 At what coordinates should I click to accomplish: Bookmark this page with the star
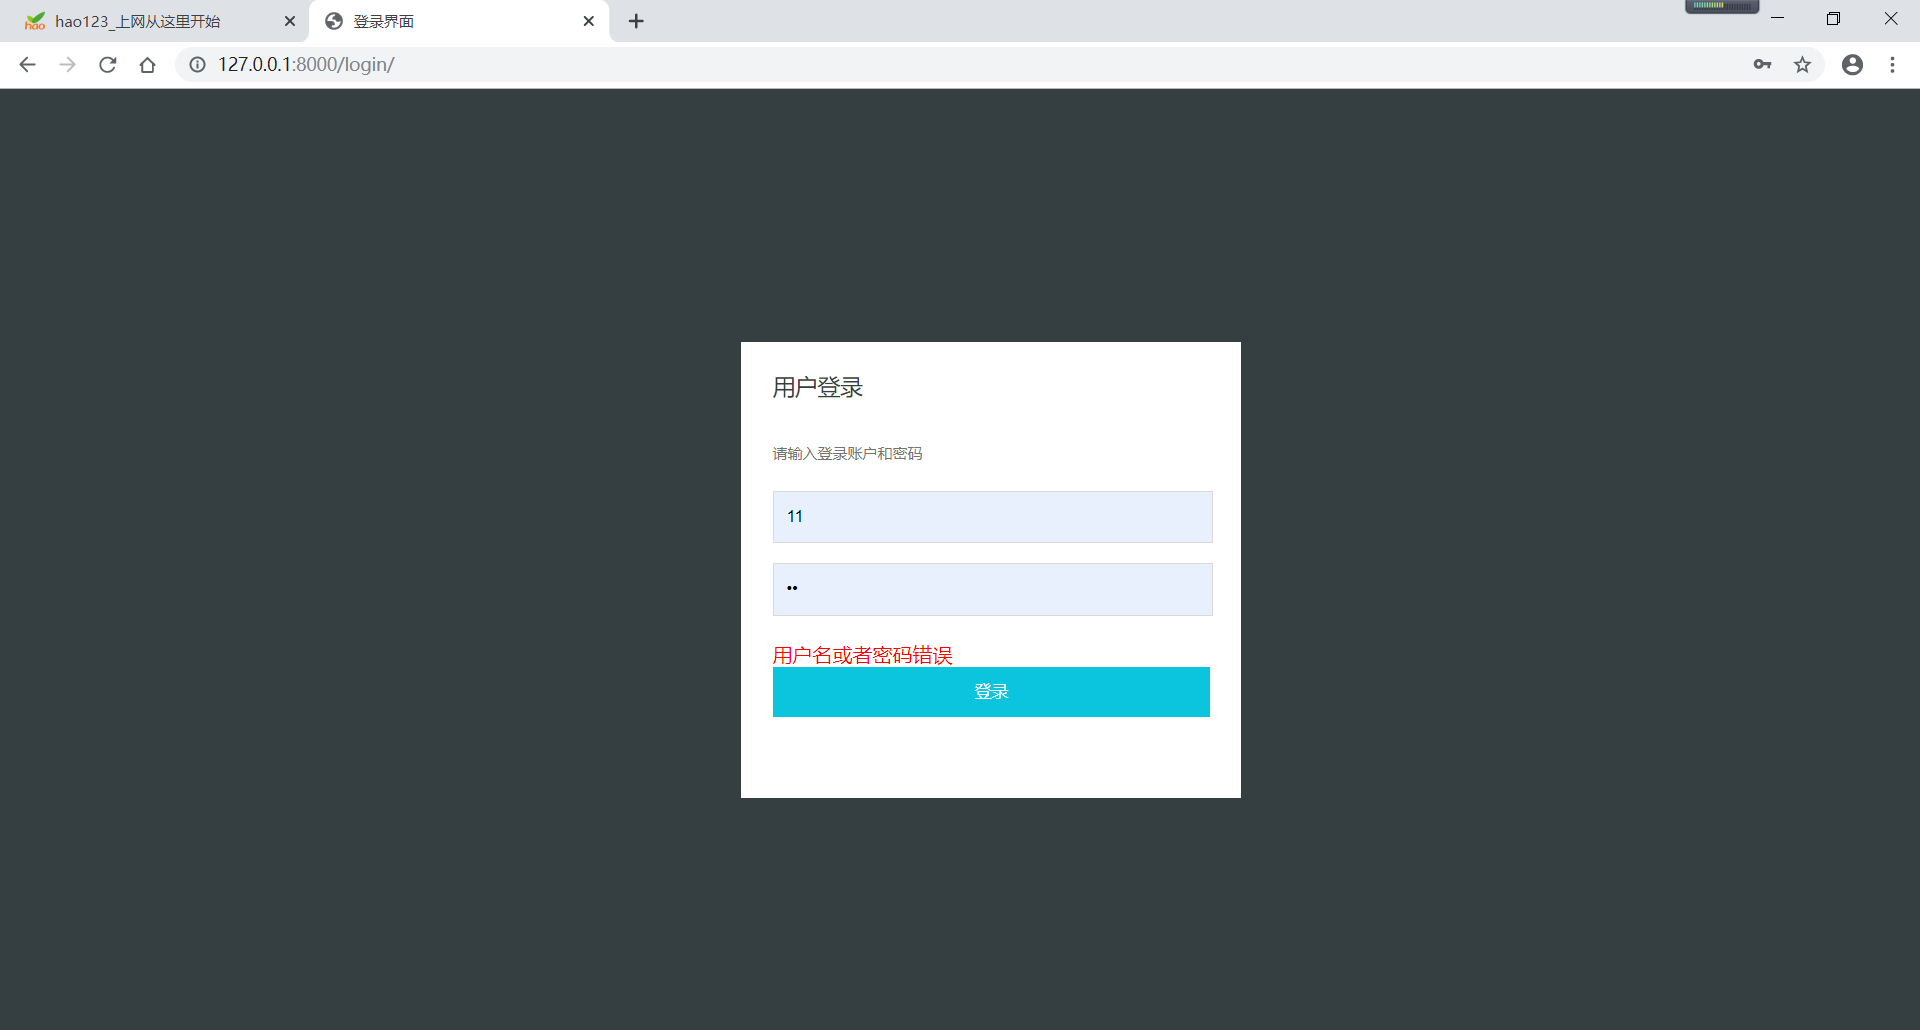tap(1802, 65)
